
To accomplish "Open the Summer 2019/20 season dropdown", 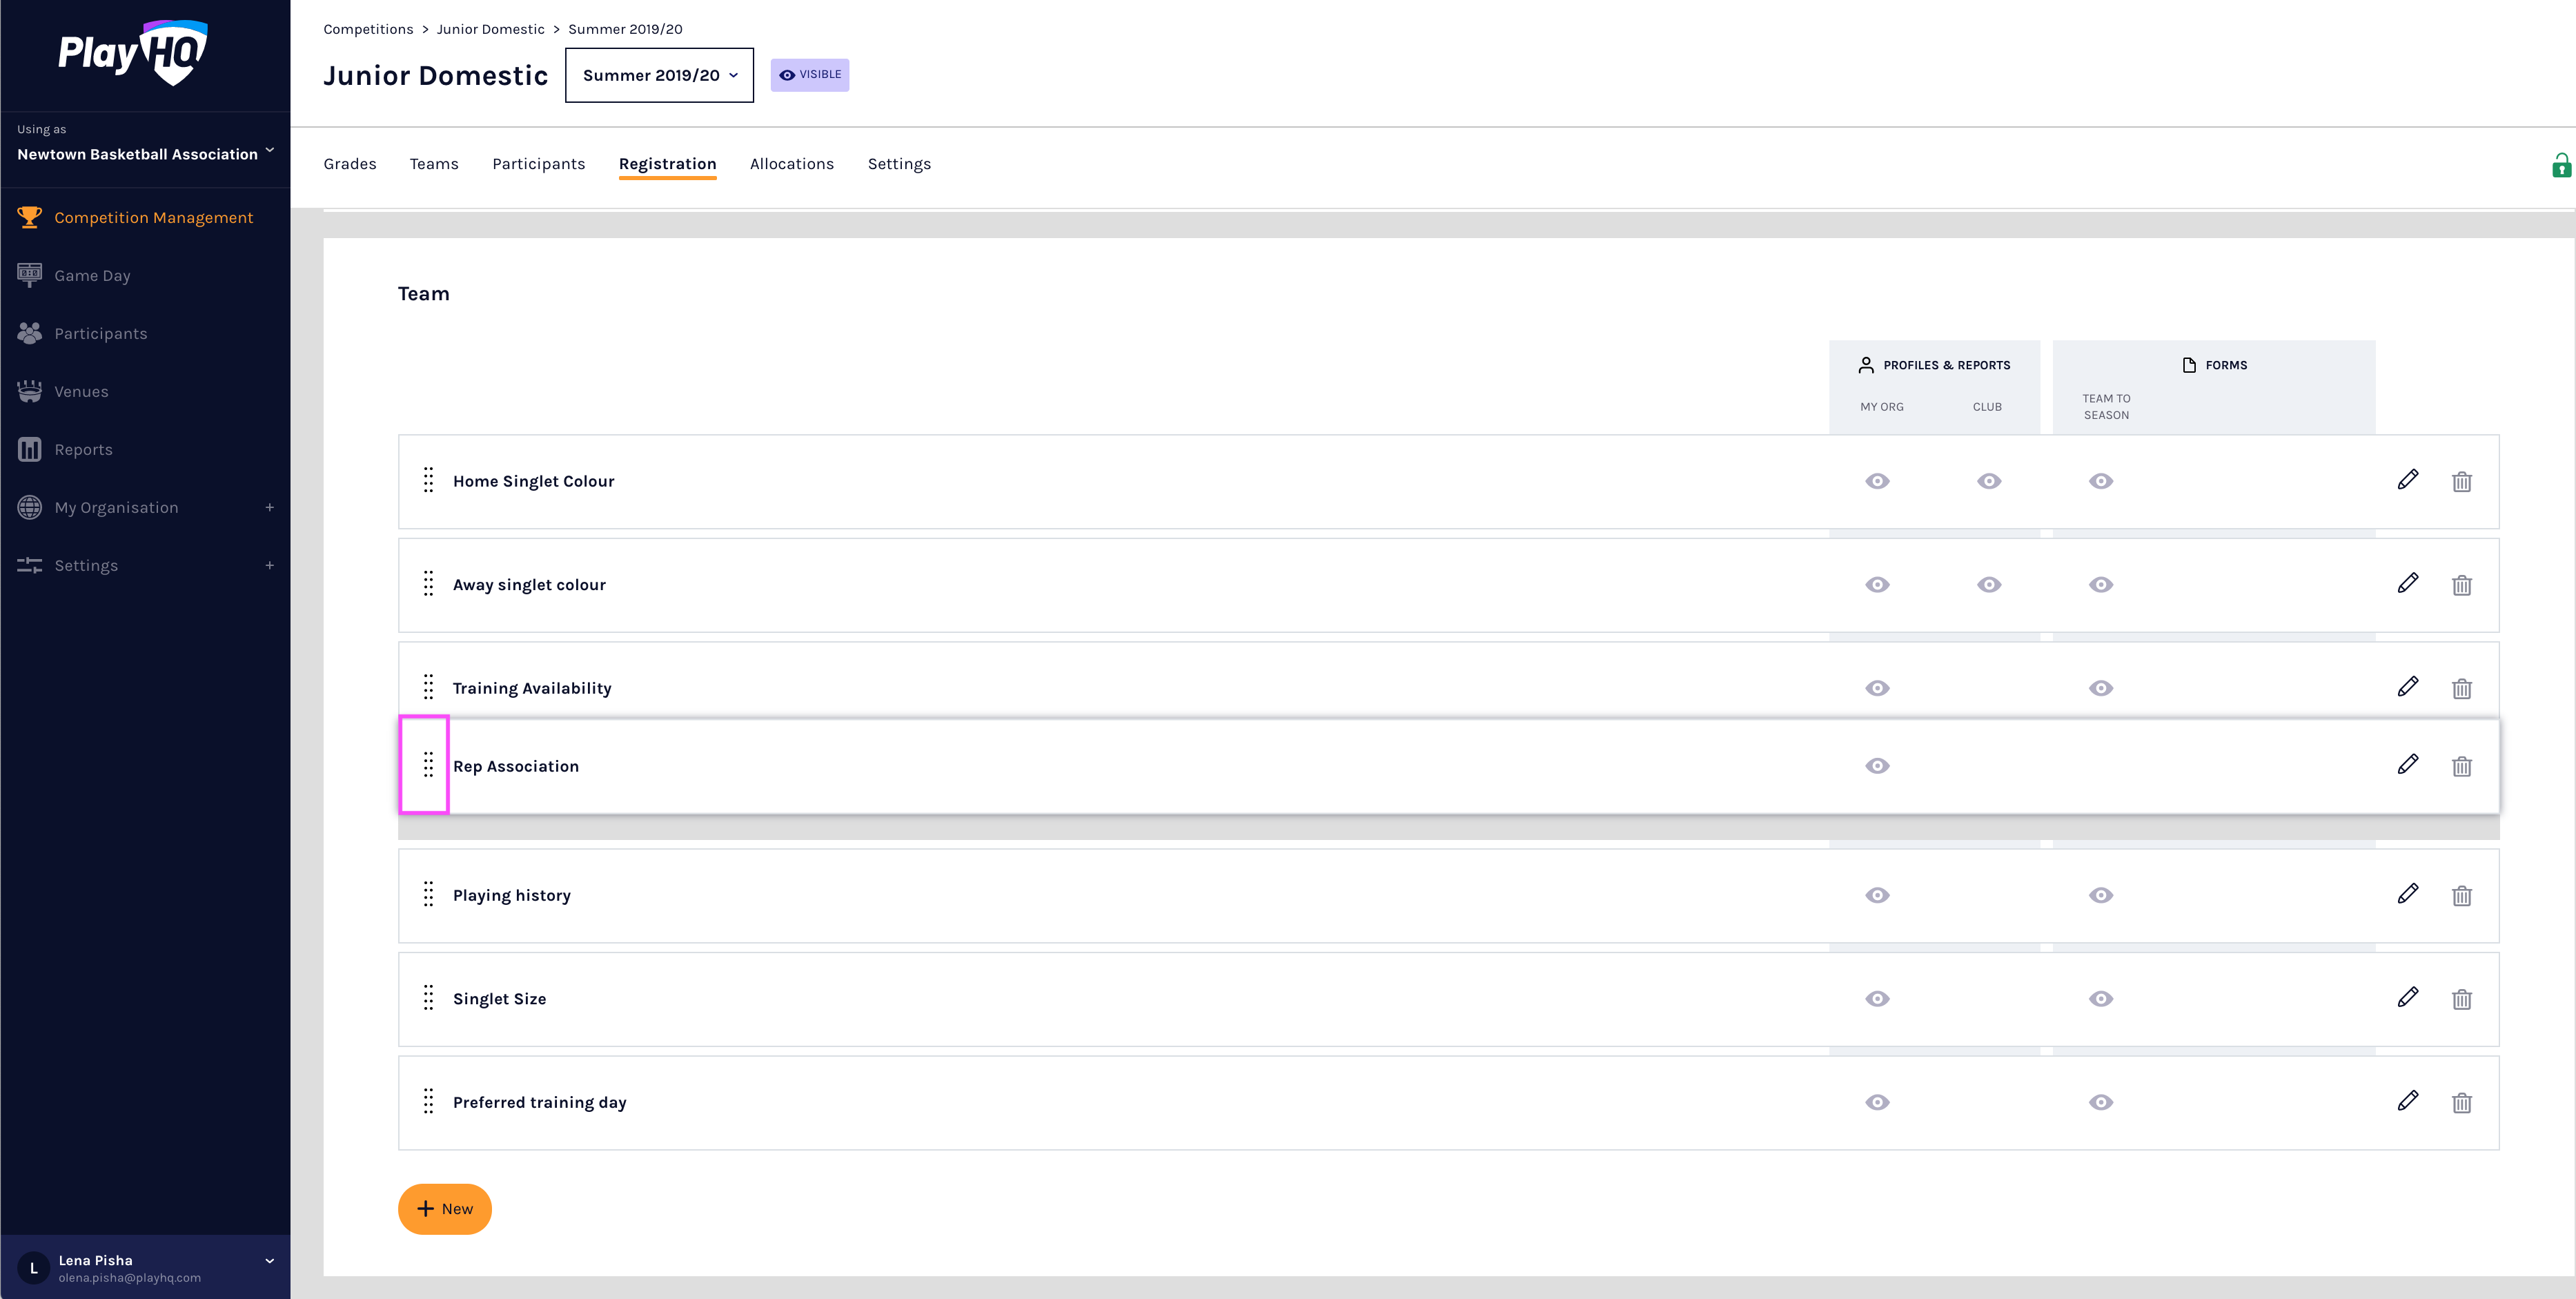I will coord(659,75).
